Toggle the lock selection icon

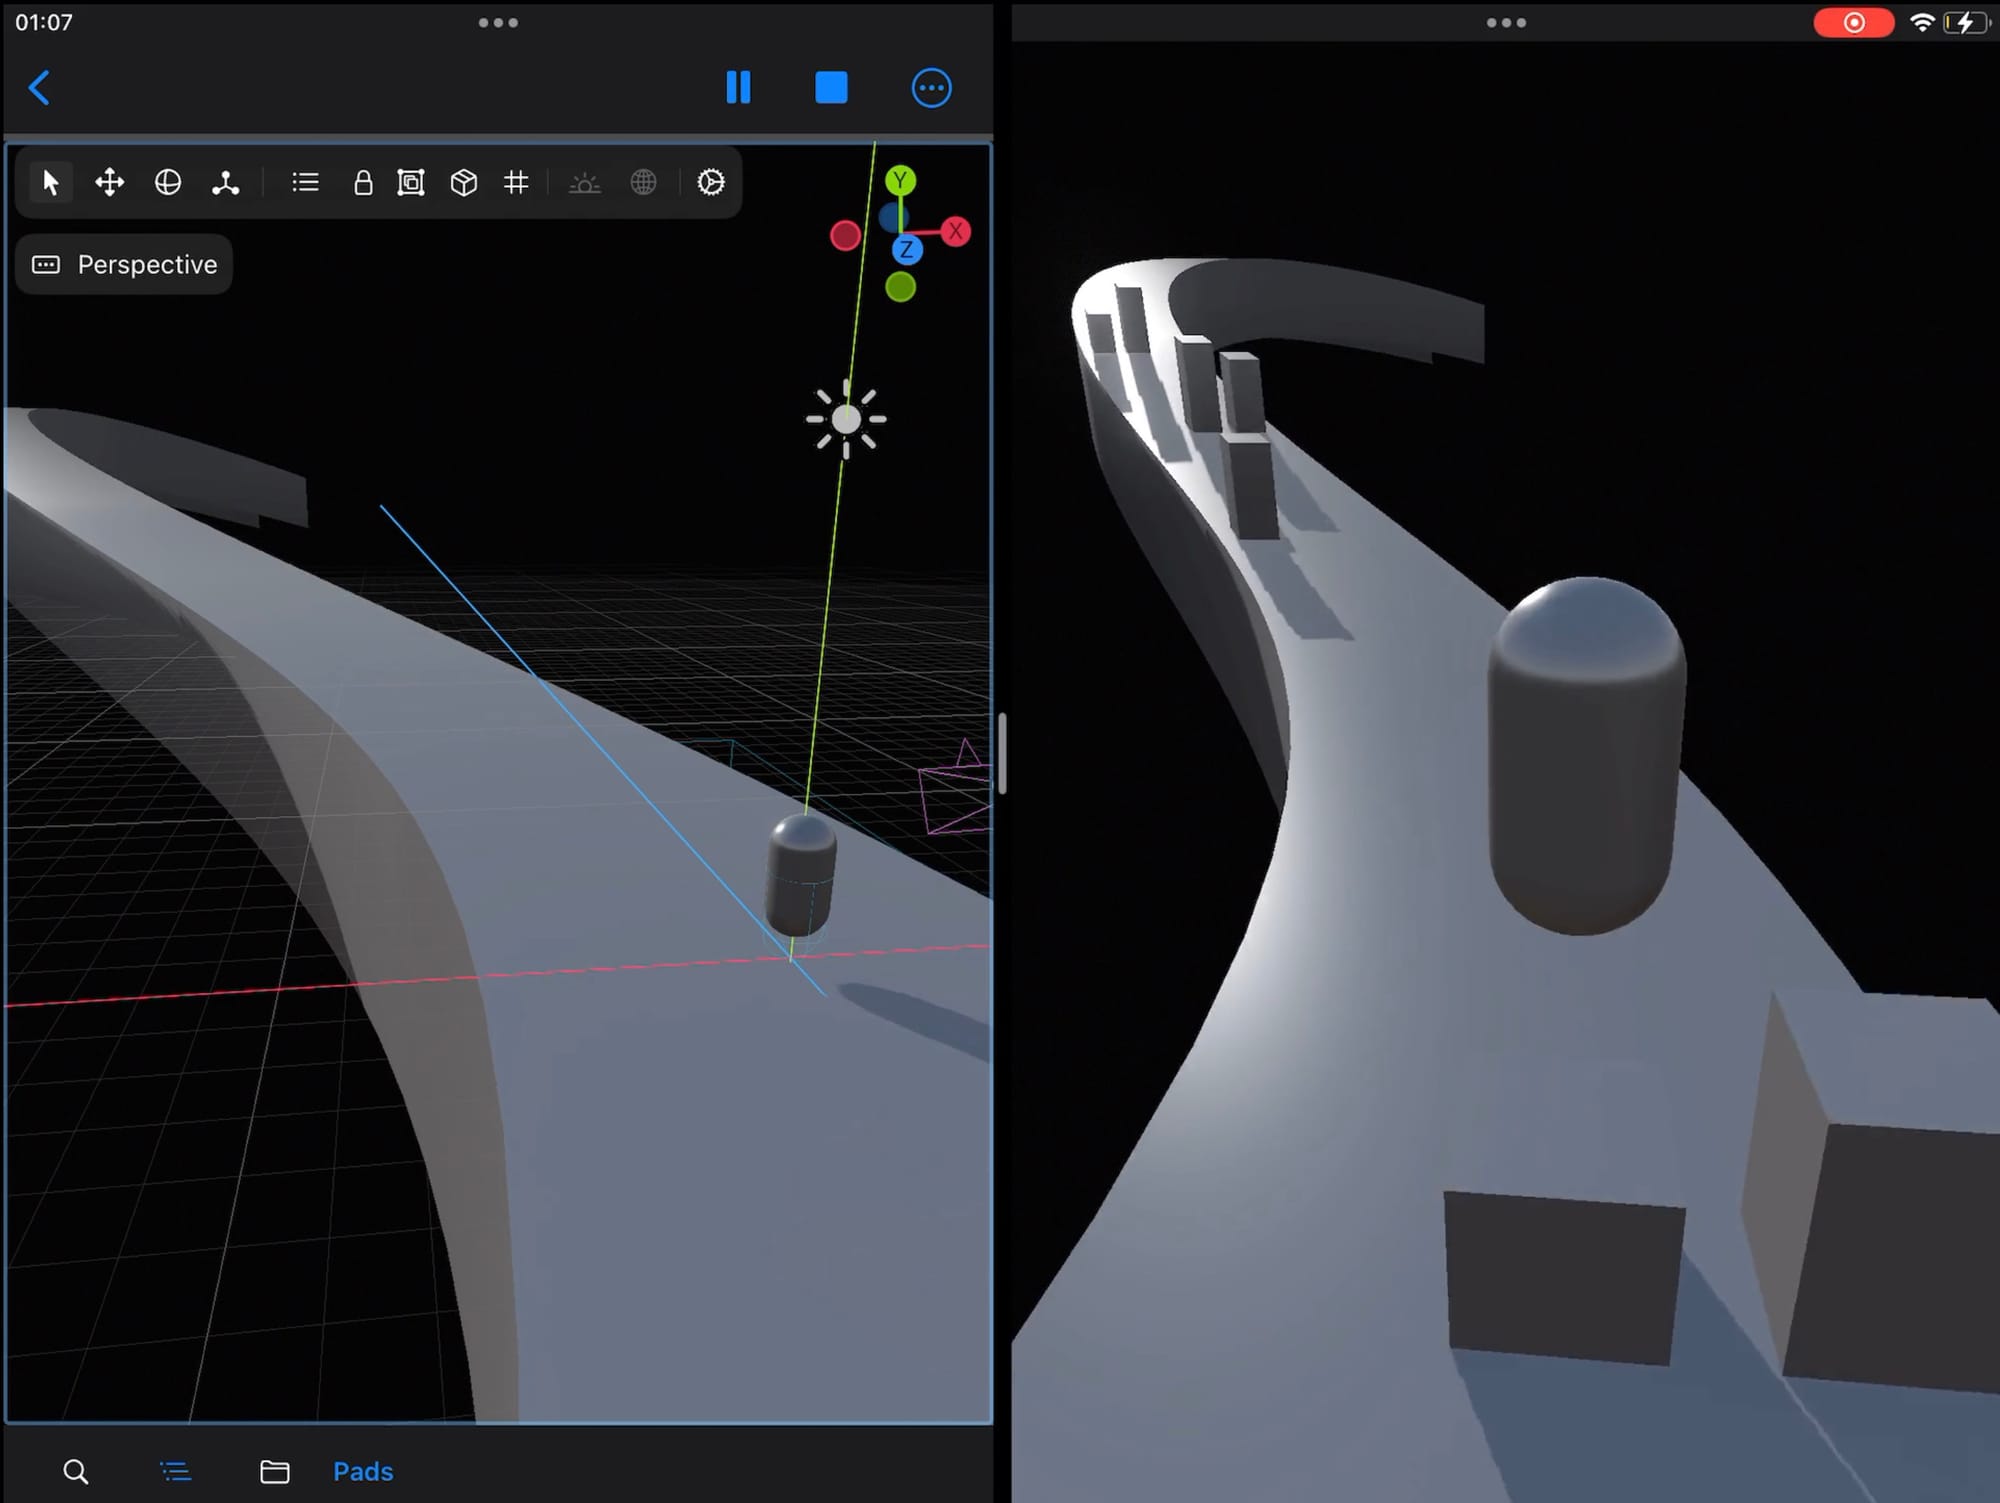pos(363,182)
